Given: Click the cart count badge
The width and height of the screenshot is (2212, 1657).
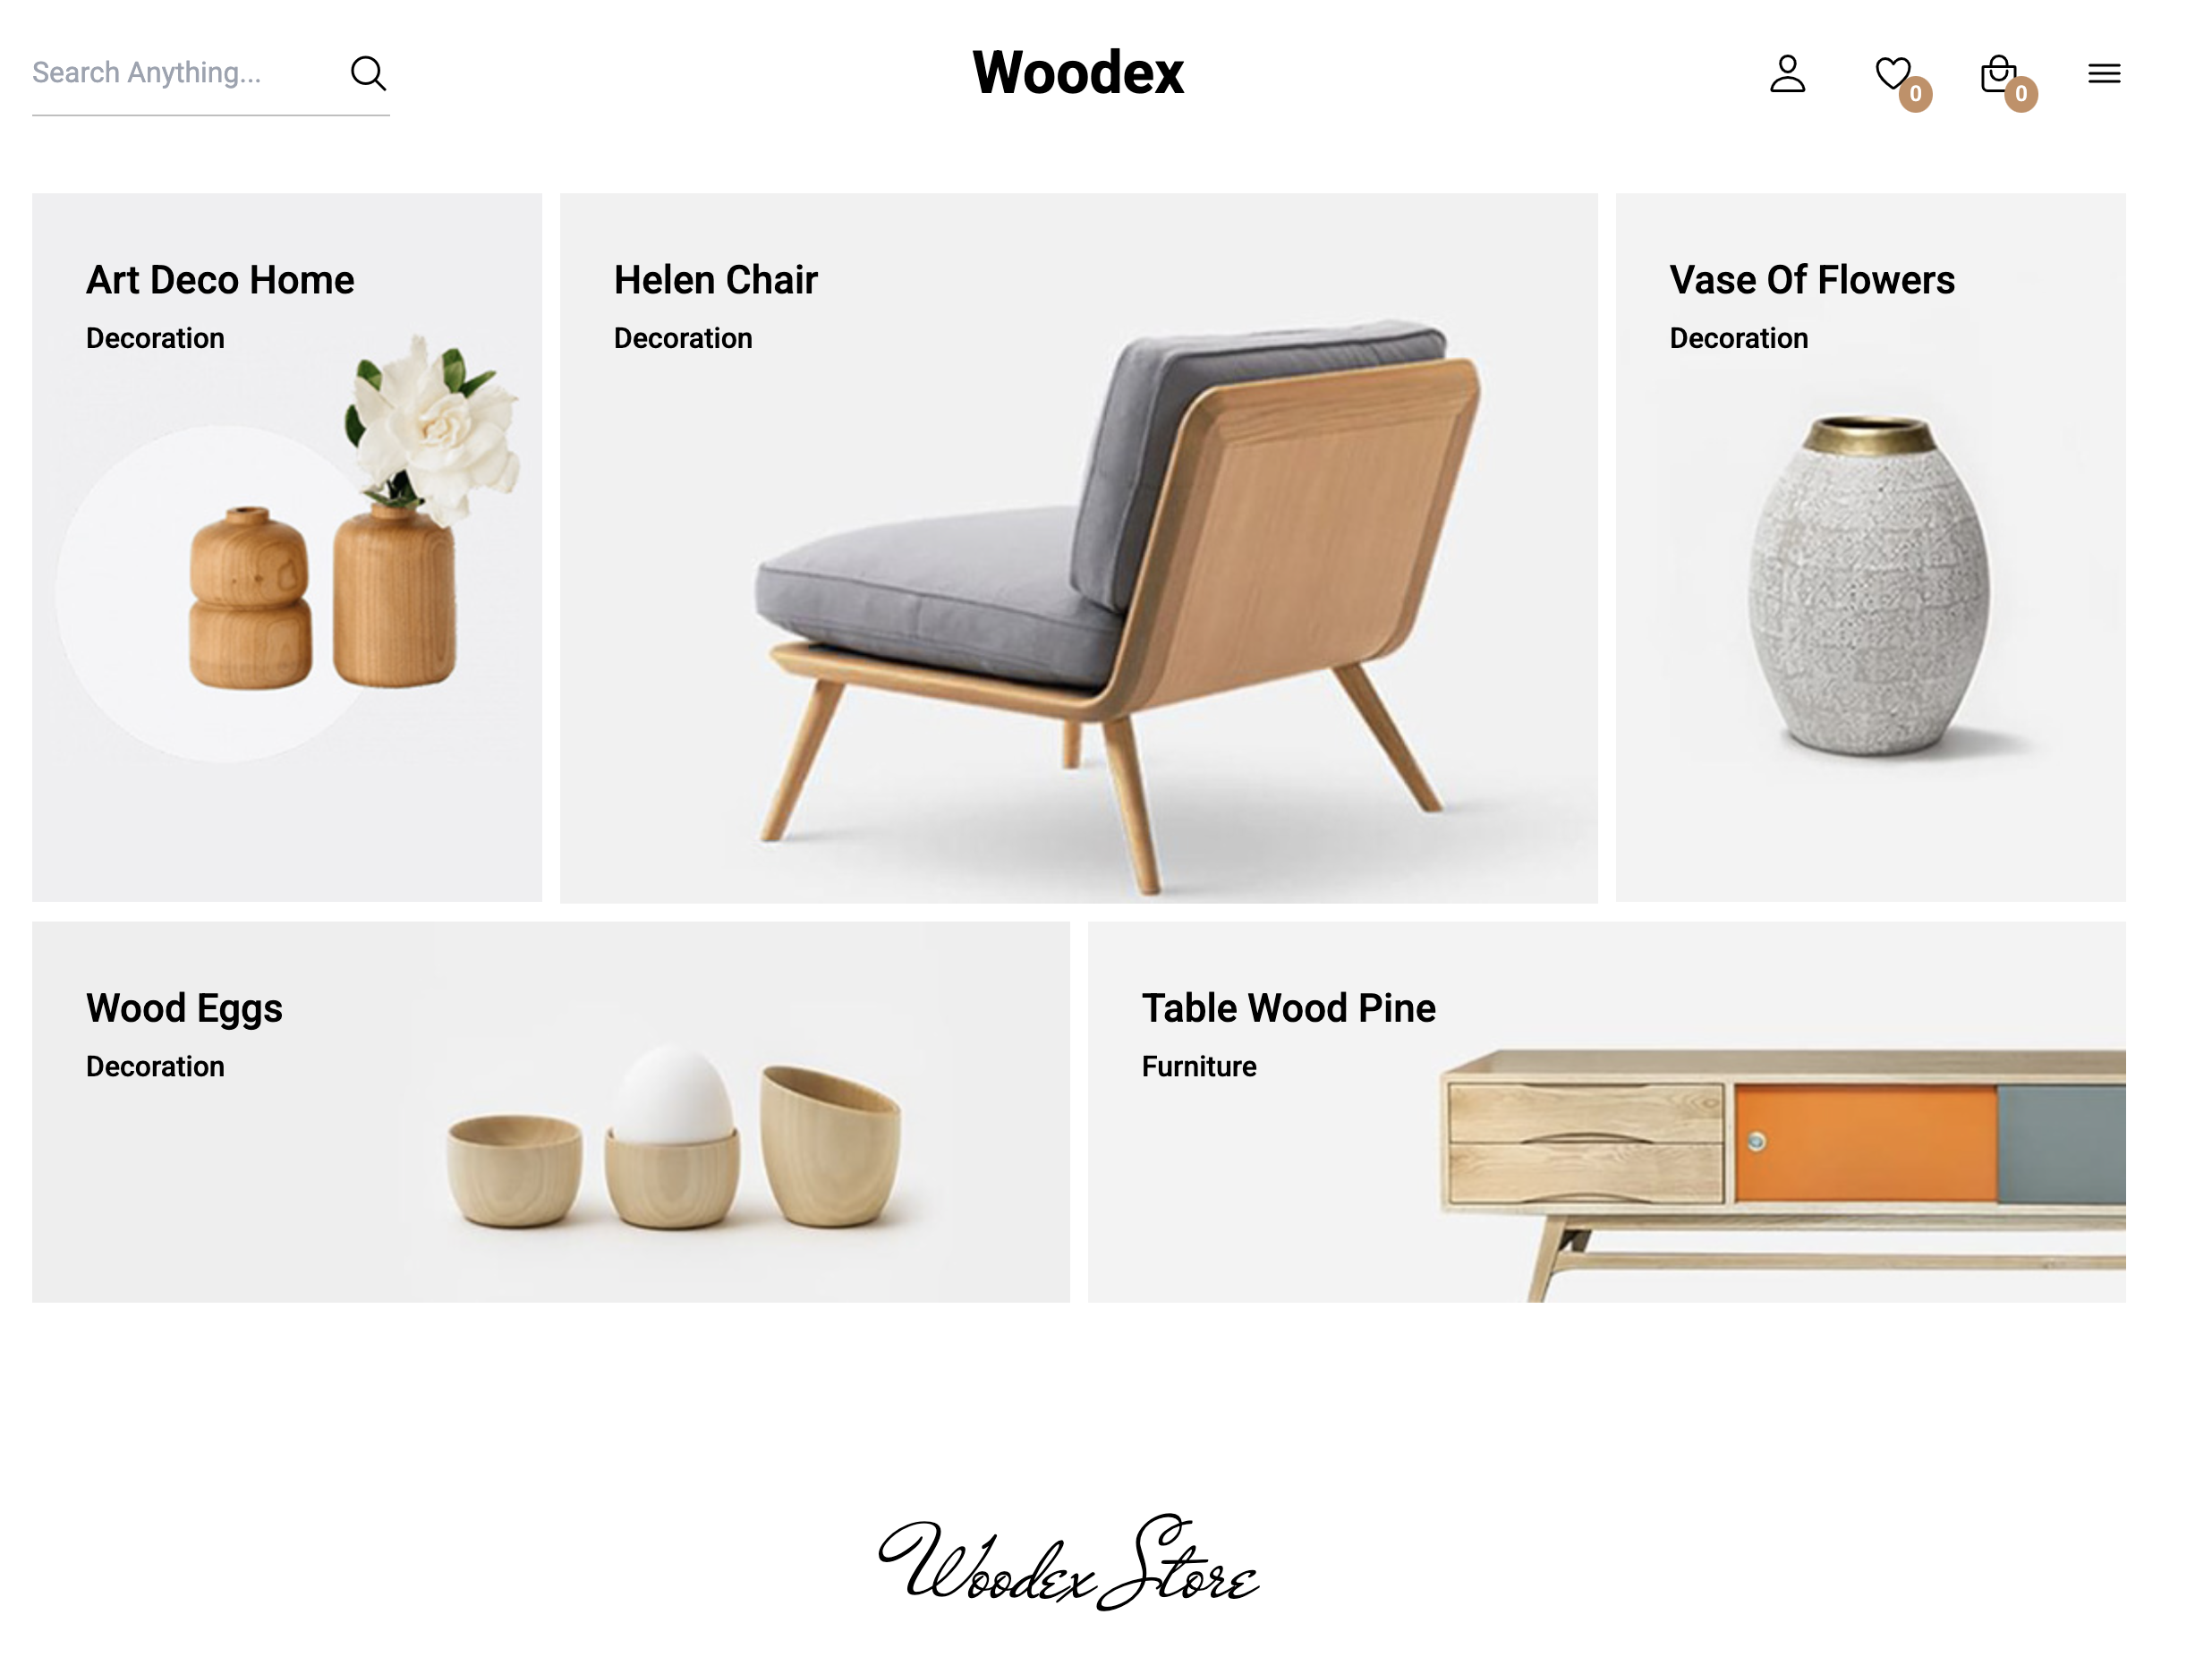Looking at the screenshot, I should (2021, 94).
